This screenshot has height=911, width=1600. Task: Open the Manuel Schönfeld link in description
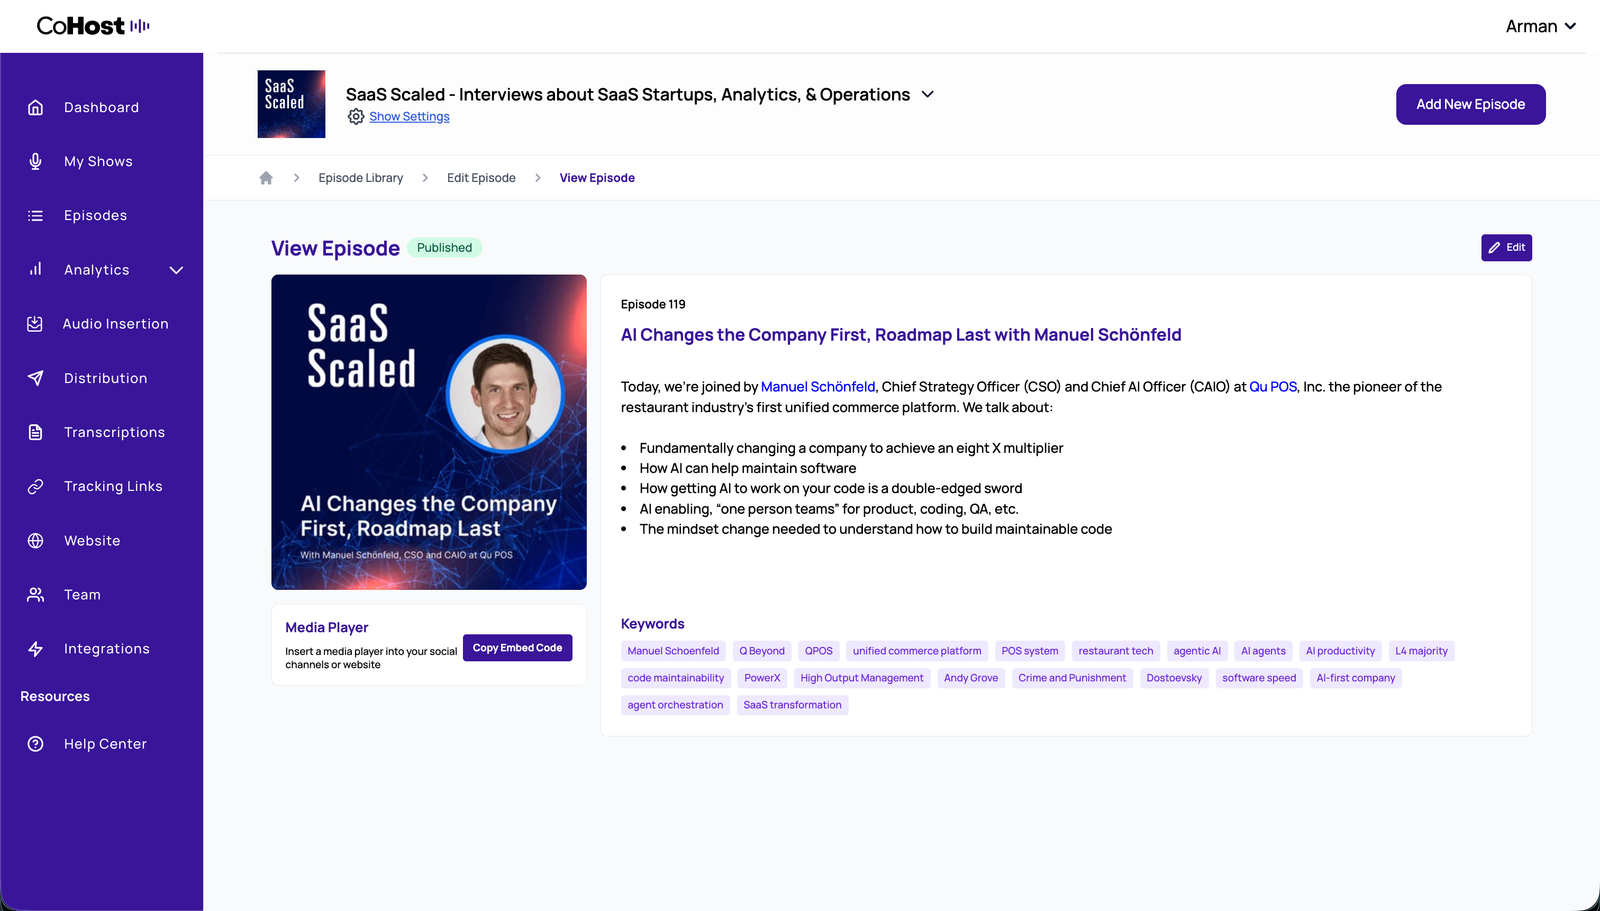coord(818,387)
